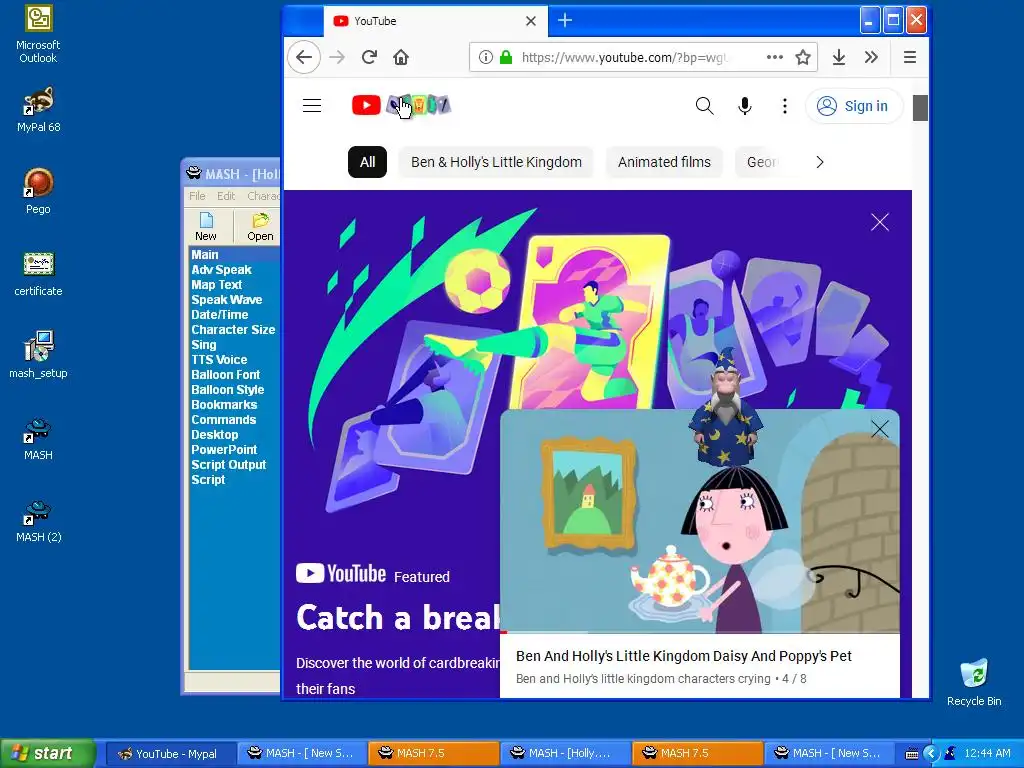
Task: Select Bookmarks in MASH list
Action: tap(224, 405)
